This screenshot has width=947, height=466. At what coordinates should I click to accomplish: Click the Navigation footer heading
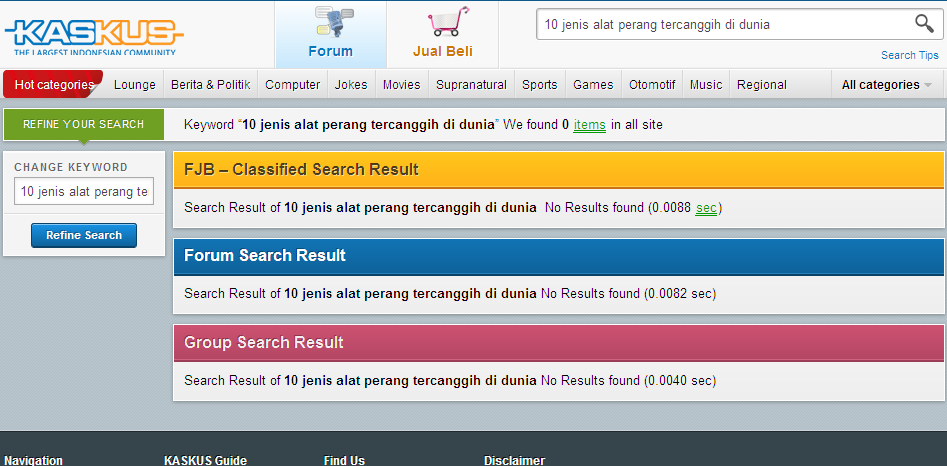click(x=33, y=461)
